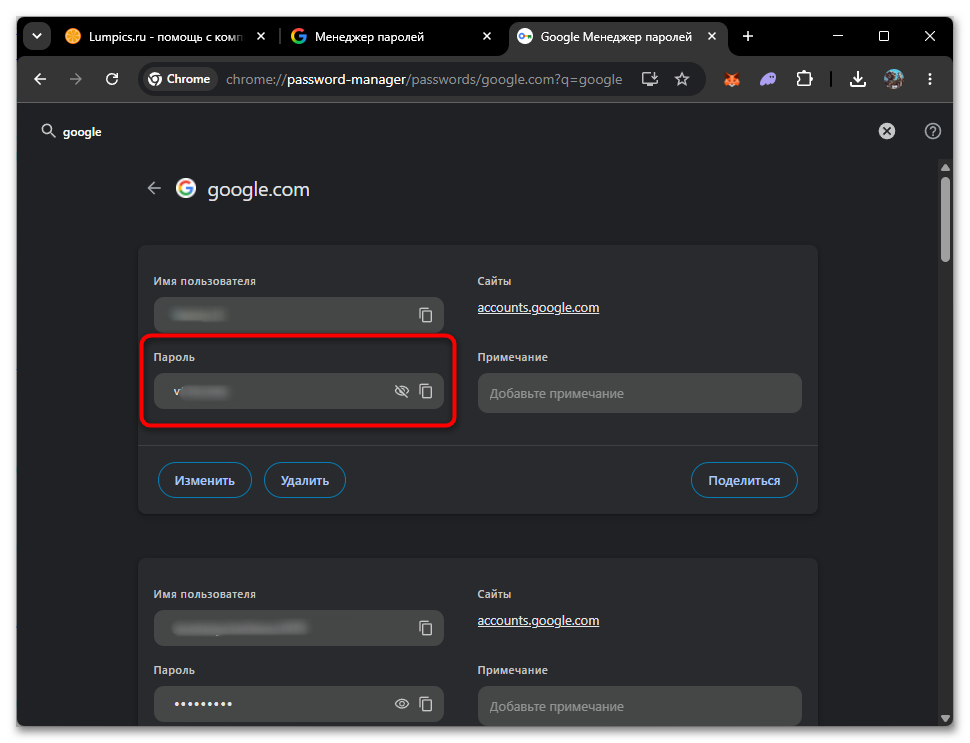Close the Google Менеджер паролей tab
This screenshot has width=970, height=743.
(x=712, y=37)
